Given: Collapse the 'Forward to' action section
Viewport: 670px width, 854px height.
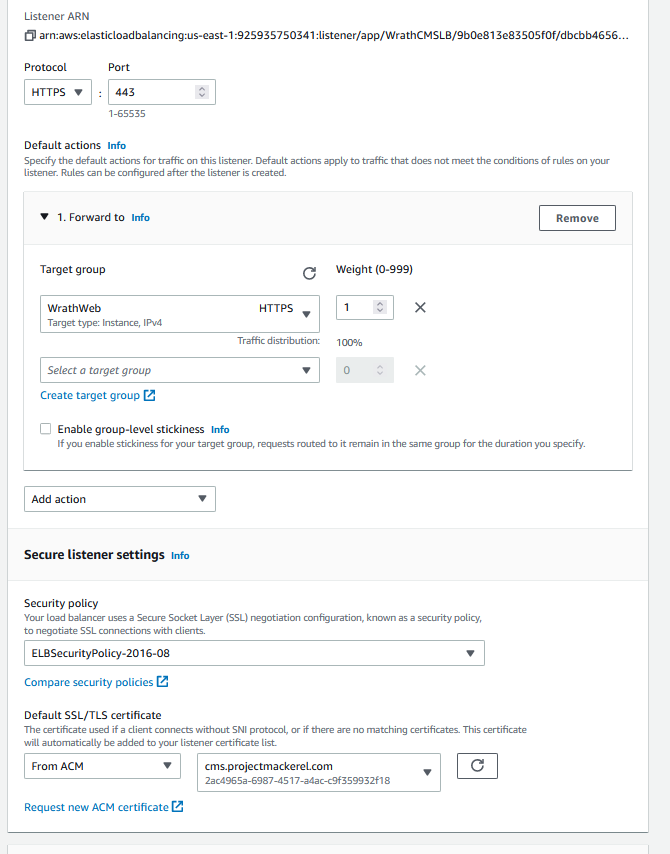Looking at the screenshot, I should [44, 217].
